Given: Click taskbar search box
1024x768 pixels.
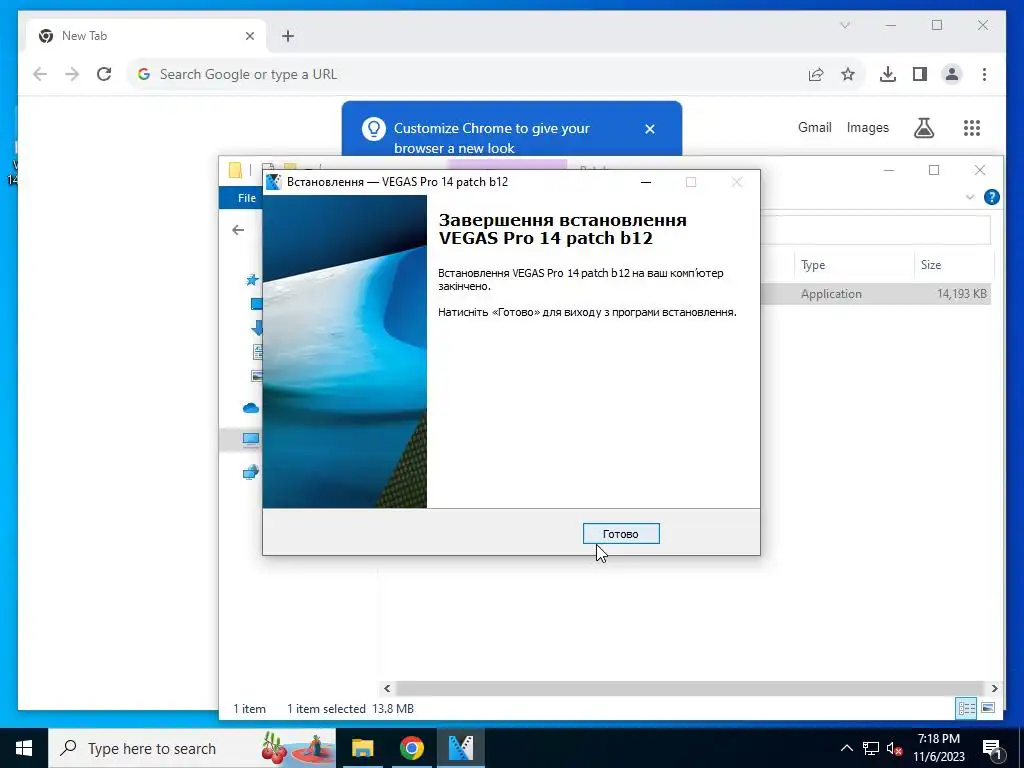Looking at the screenshot, I should (x=192, y=748).
